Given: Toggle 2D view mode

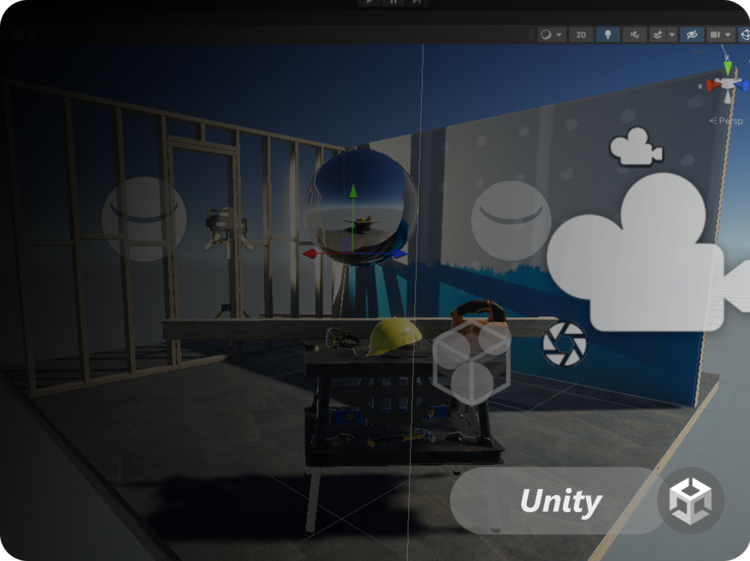Looking at the screenshot, I should click(x=581, y=34).
